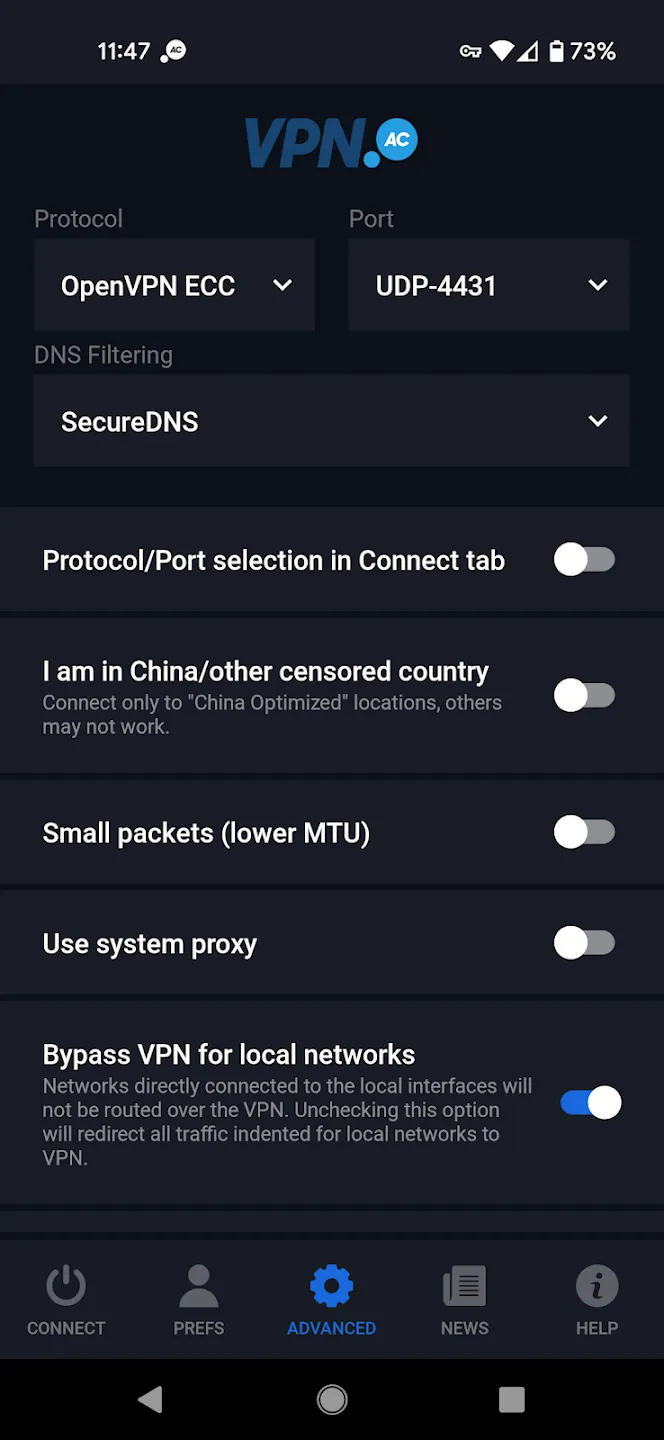This screenshot has height=1440, width=664.
Task: Expand the Port dropdown showing UDP-4431
Action: [x=488, y=286]
